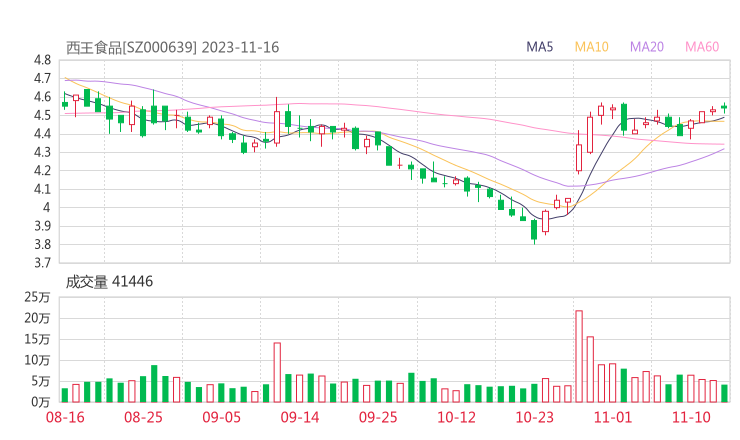Image resolution: width=740 pixels, height=440 pixels.
Task: Click the MA60 legend label
Action: click(x=702, y=47)
